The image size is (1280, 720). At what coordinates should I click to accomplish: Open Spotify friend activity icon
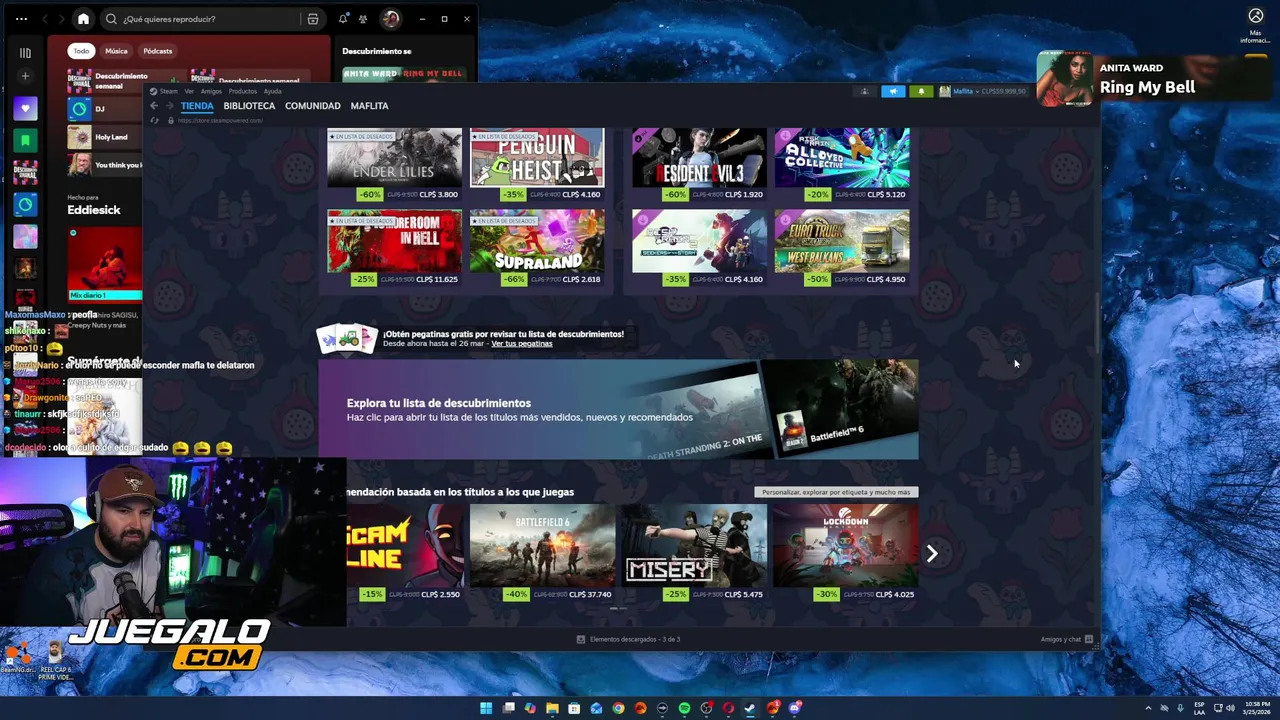362,19
